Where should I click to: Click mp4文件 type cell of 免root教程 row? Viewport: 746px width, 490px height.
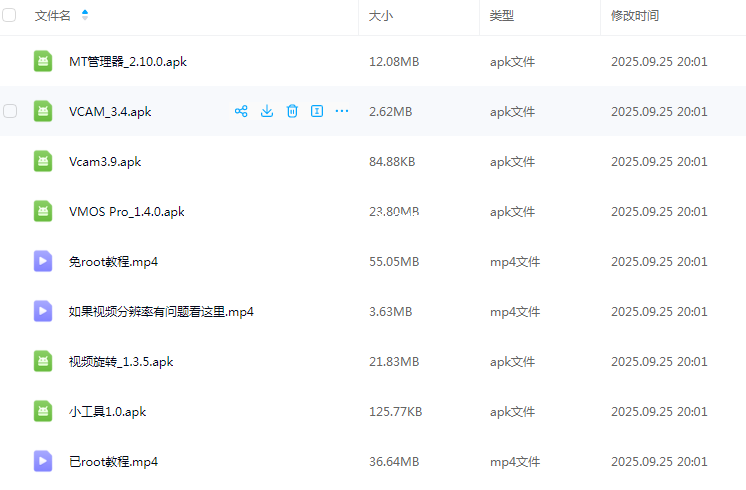tap(515, 262)
